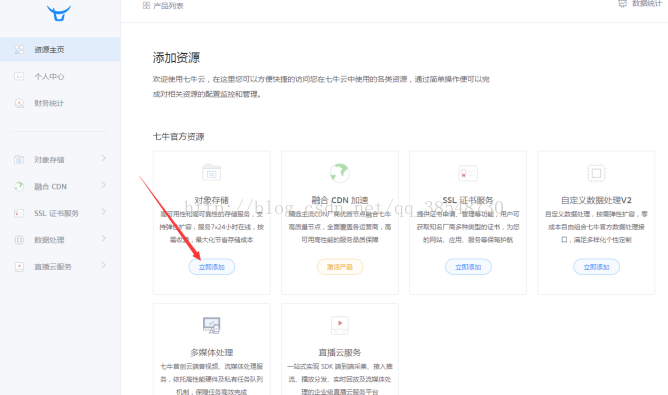Image resolution: width=668 pixels, height=395 pixels.
Task: Click the SSL 证书服务 card title
Action: (468, 200)
